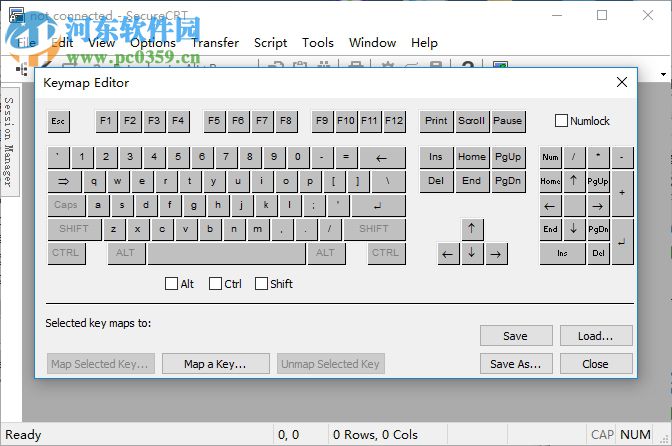Select the Del key in navigation cluster
Viewport: 672px width, 446px height.
coord(436,181)
